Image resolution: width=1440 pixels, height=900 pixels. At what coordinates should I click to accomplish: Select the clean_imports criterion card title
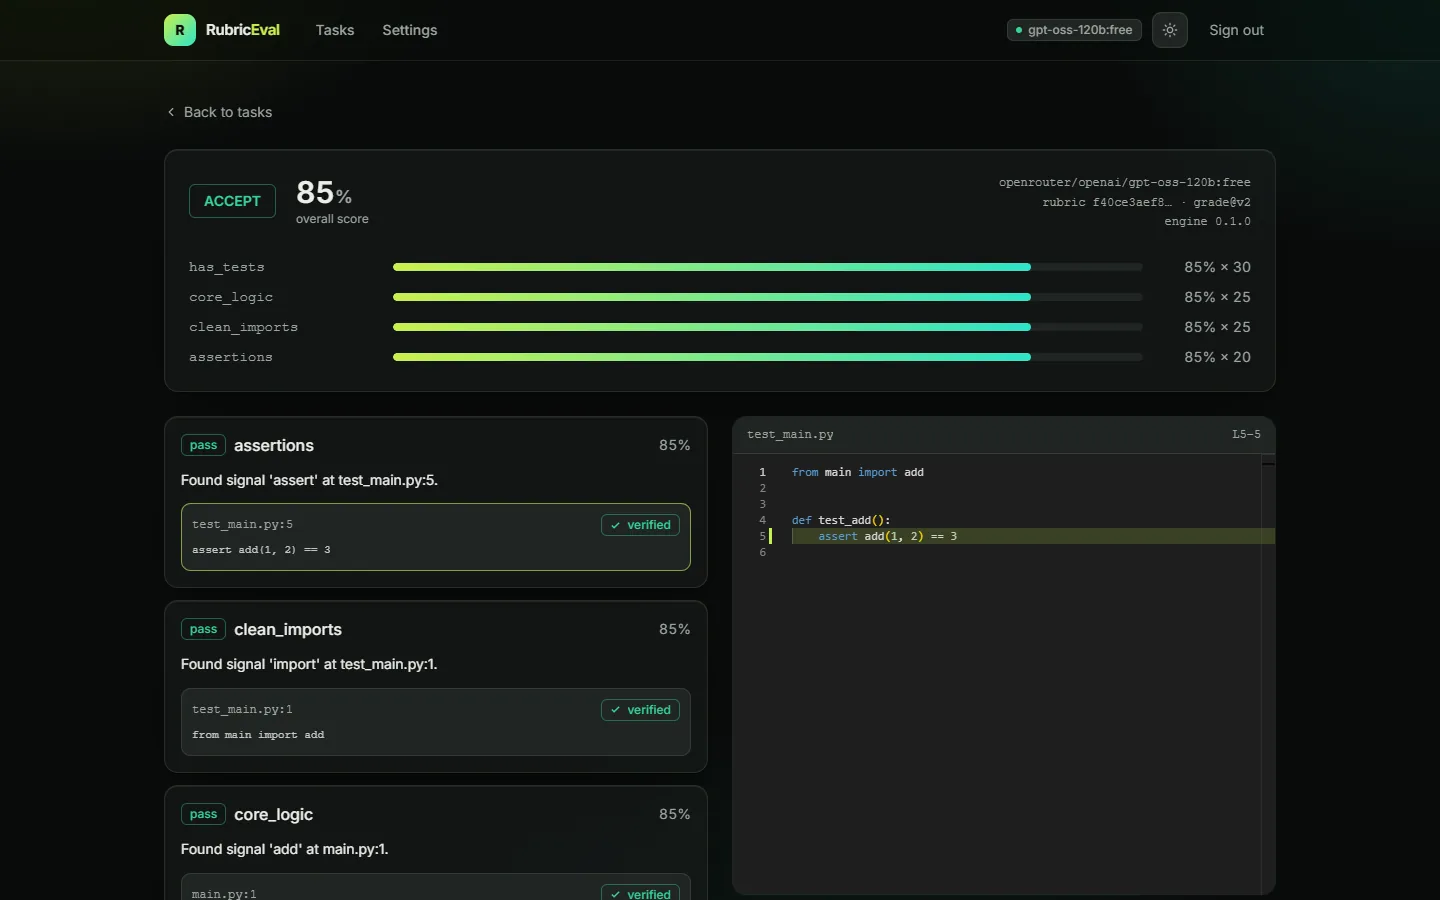point(288,629)
